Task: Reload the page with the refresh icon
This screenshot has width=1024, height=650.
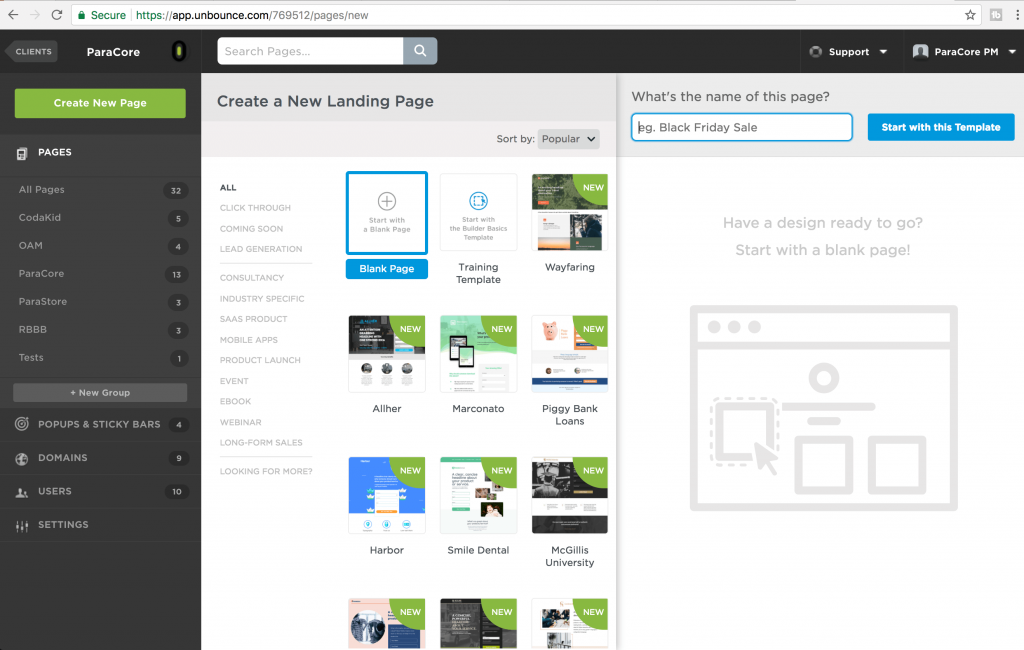Action: [x=57, y=14]
